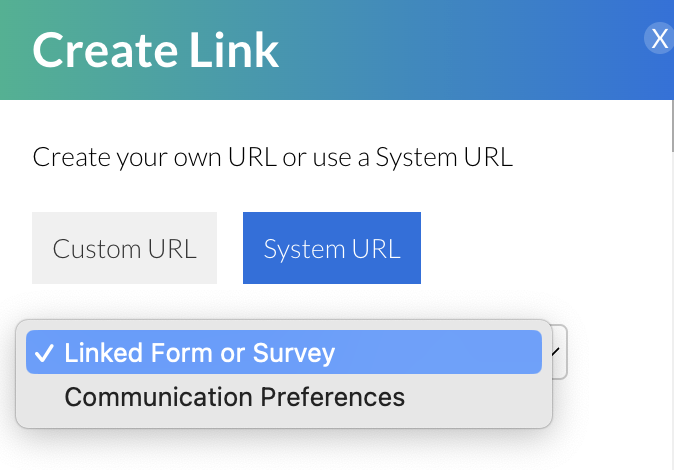The image size is (674, 470).
Task: Select Linked Form or Survey from the list
Action: coord(200,353)
